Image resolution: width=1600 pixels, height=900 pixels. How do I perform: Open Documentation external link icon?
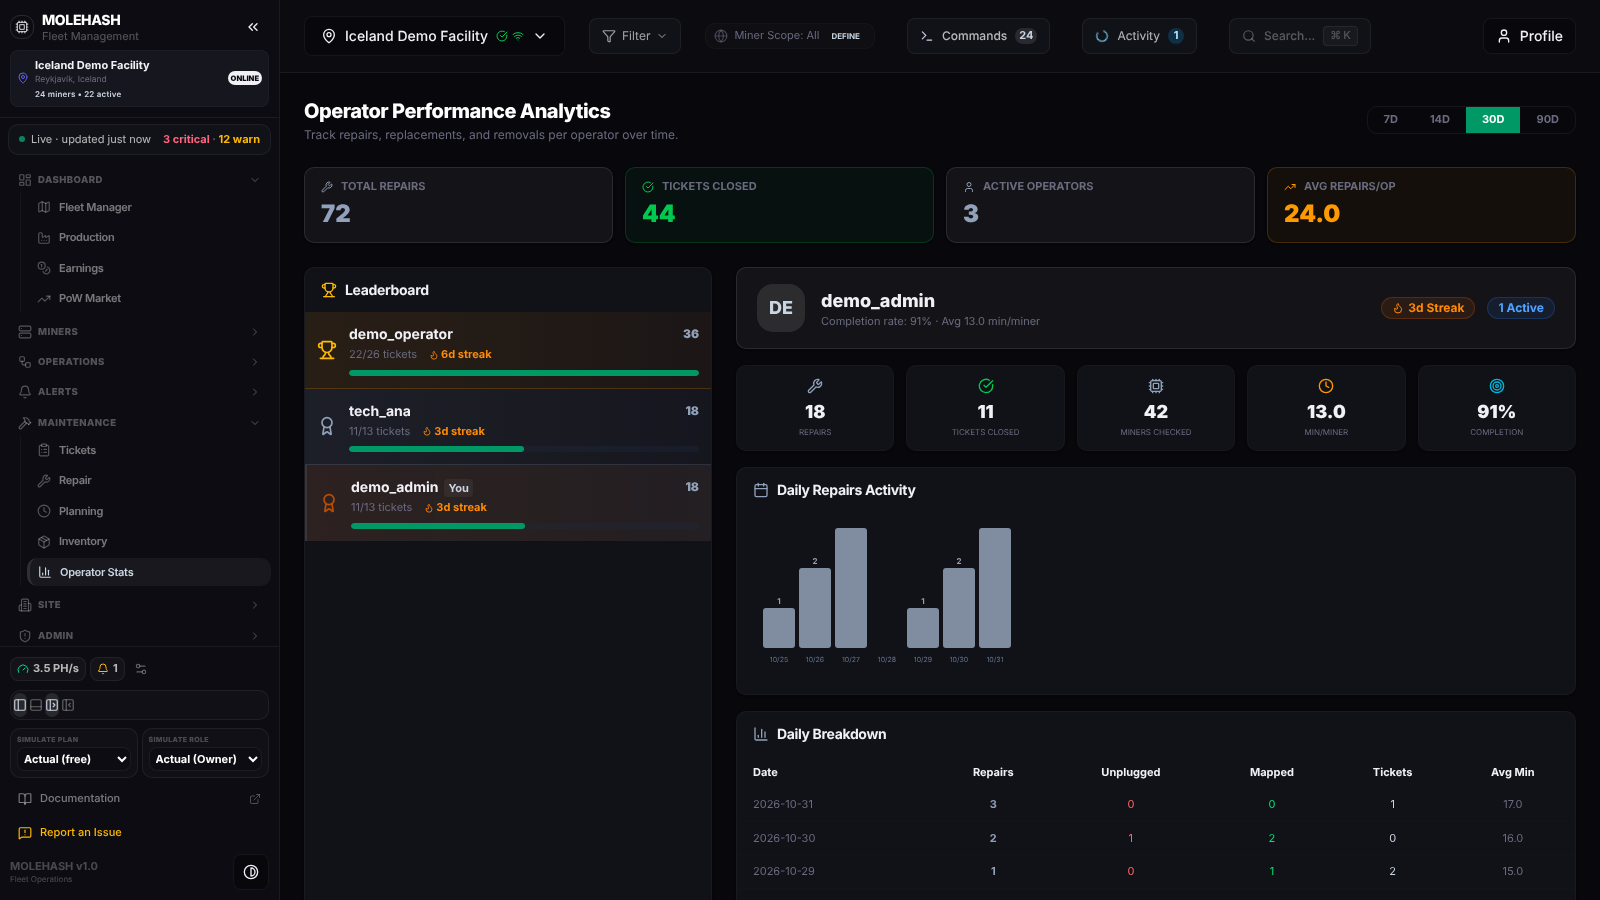tap(255, 799)
